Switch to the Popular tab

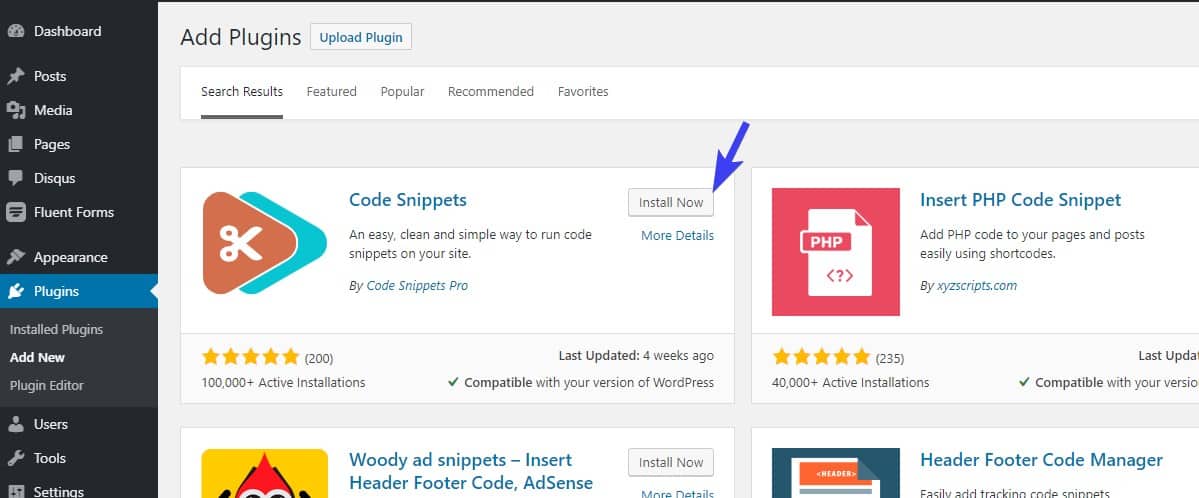pos(402,92)
